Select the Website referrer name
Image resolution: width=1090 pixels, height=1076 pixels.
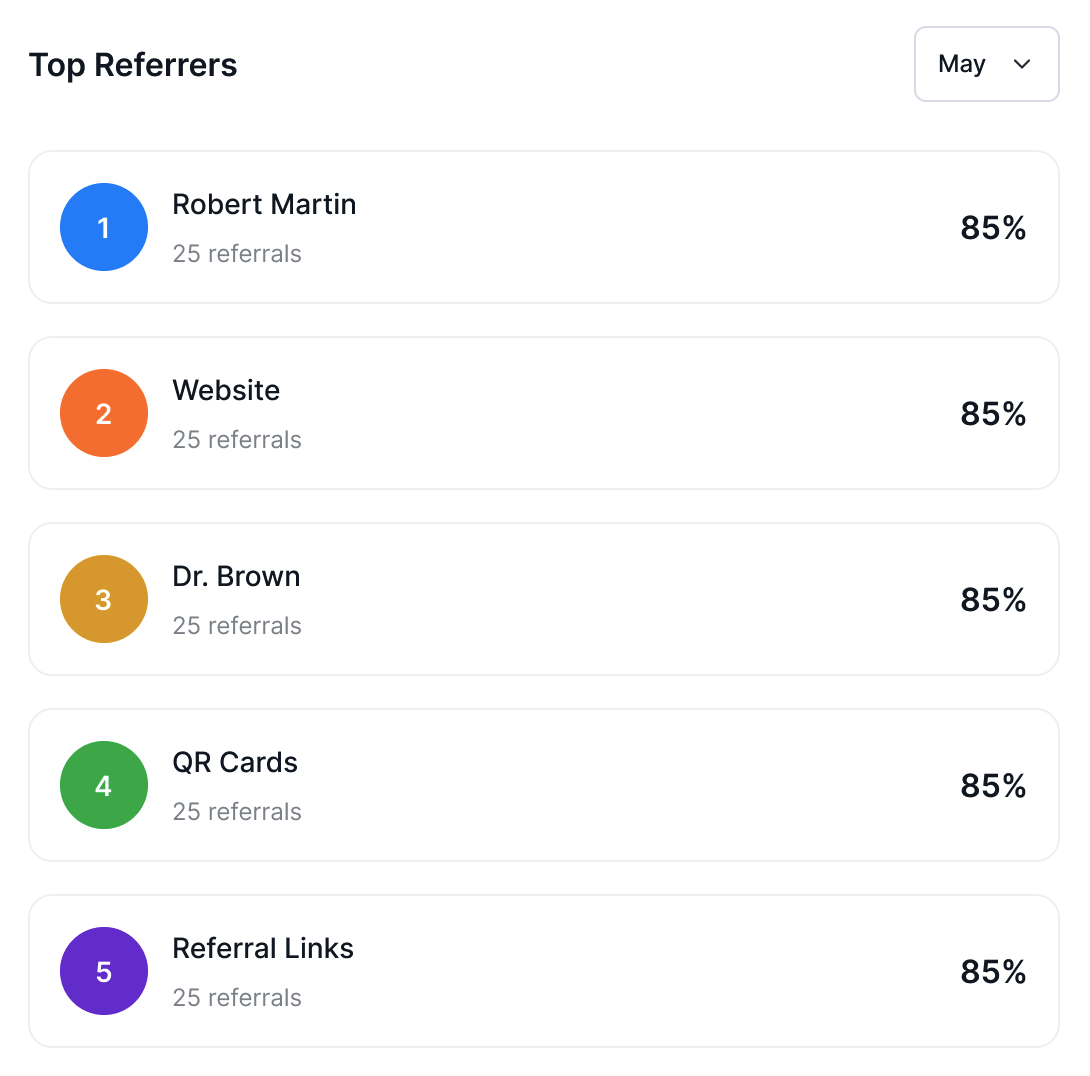pyautogui.click(x=226, y=390)
